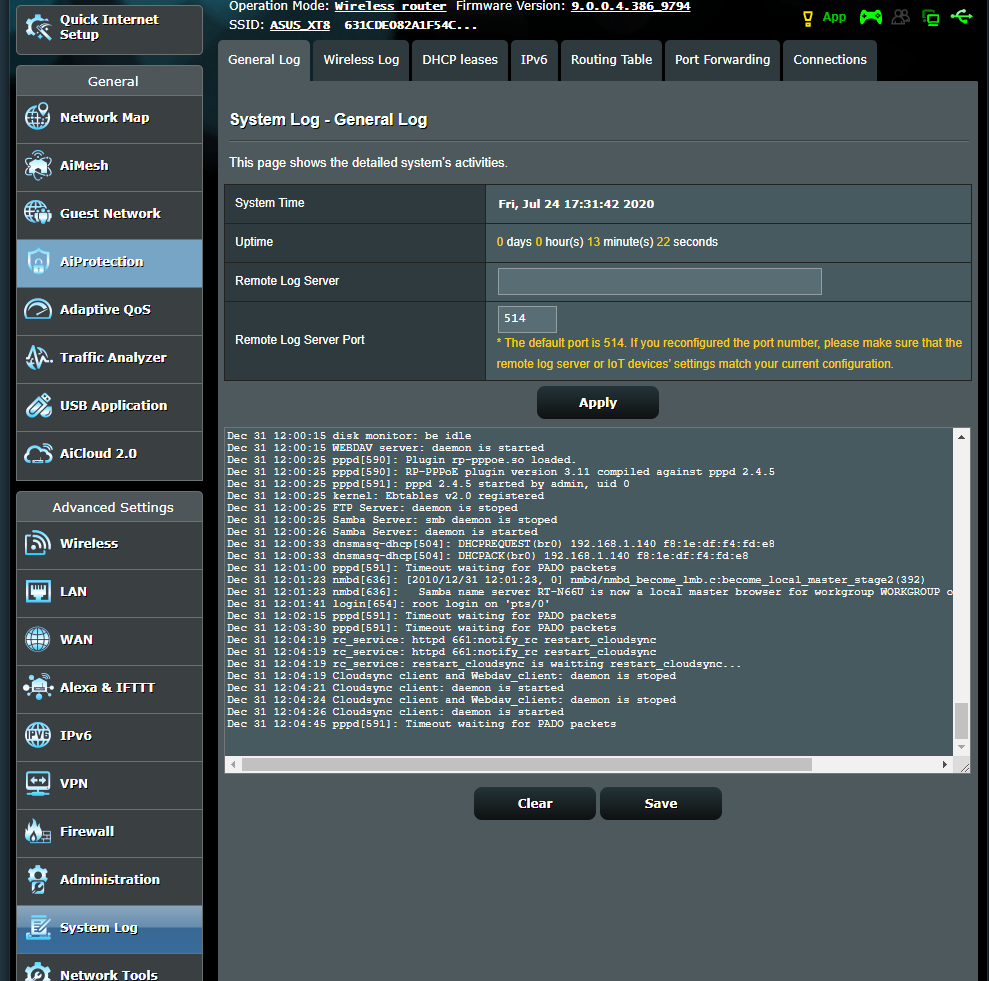This screenshot has width=989, height=981.
Task: Click the Save log button
Action: tap(661, 803)
